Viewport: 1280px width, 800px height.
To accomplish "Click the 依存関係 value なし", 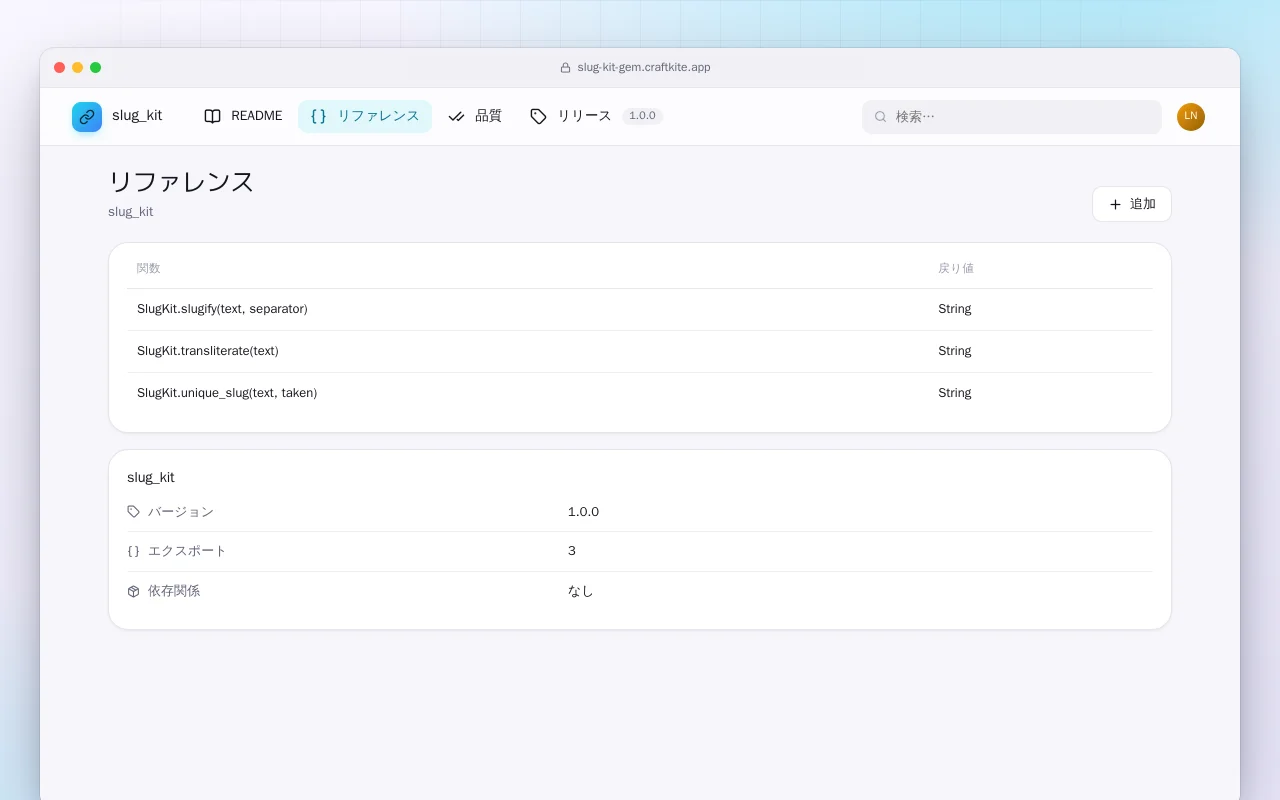I will coord(581,591).
